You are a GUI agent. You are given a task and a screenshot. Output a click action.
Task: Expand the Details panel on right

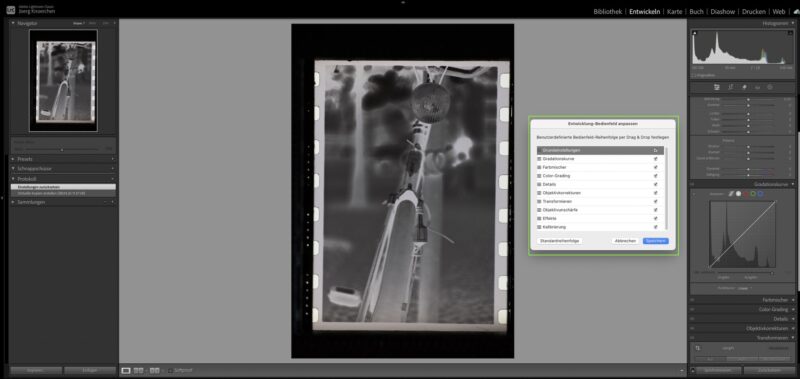pyautogui.click(x=792, y=319)
